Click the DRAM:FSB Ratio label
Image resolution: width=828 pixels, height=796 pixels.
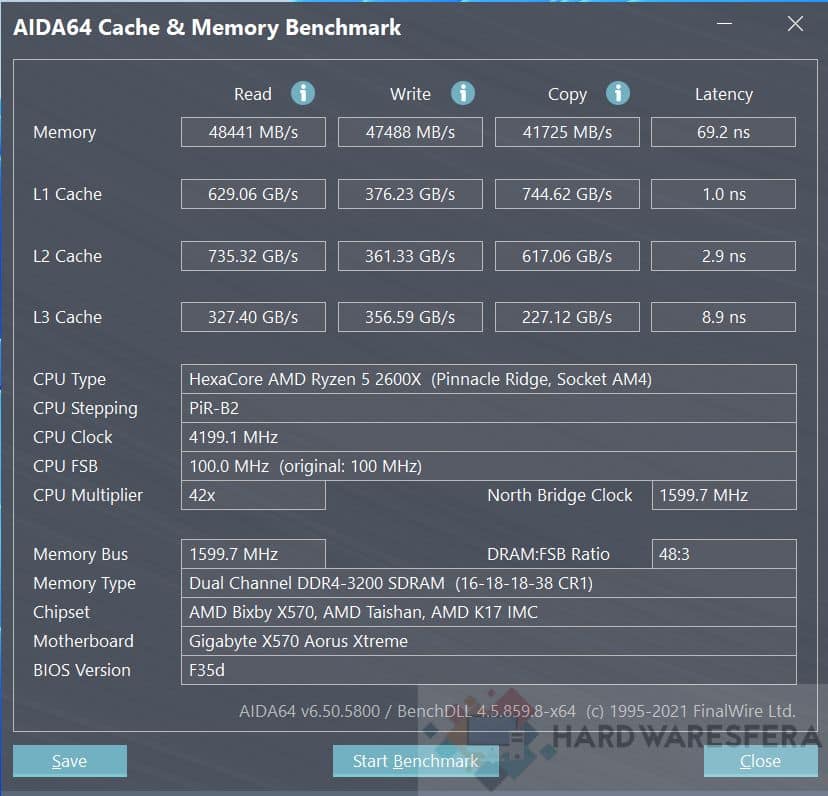click(548, 554)
